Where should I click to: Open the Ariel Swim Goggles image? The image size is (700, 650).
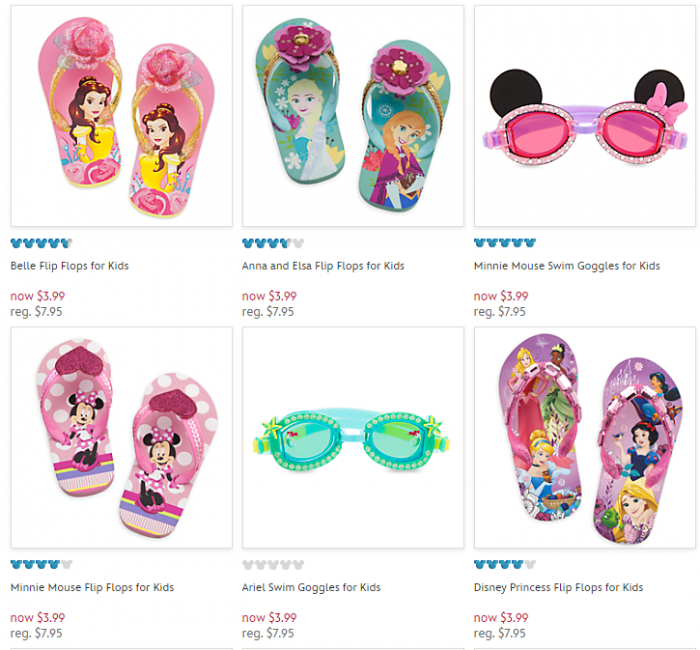[x=353, y=437]
